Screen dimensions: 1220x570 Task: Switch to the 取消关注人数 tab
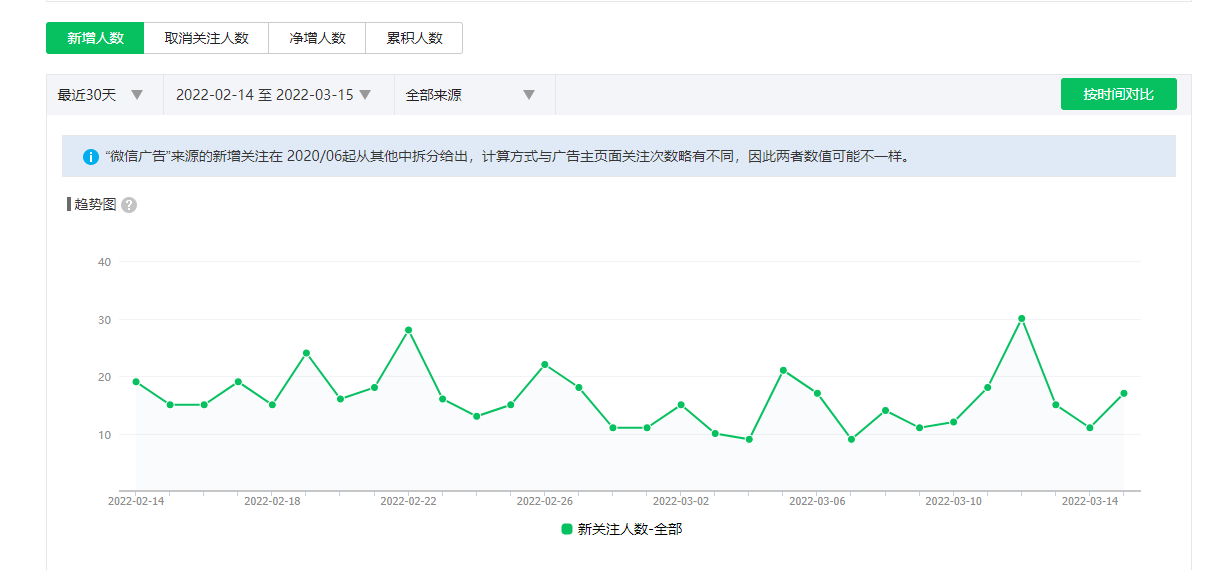[x=206, y=38]
